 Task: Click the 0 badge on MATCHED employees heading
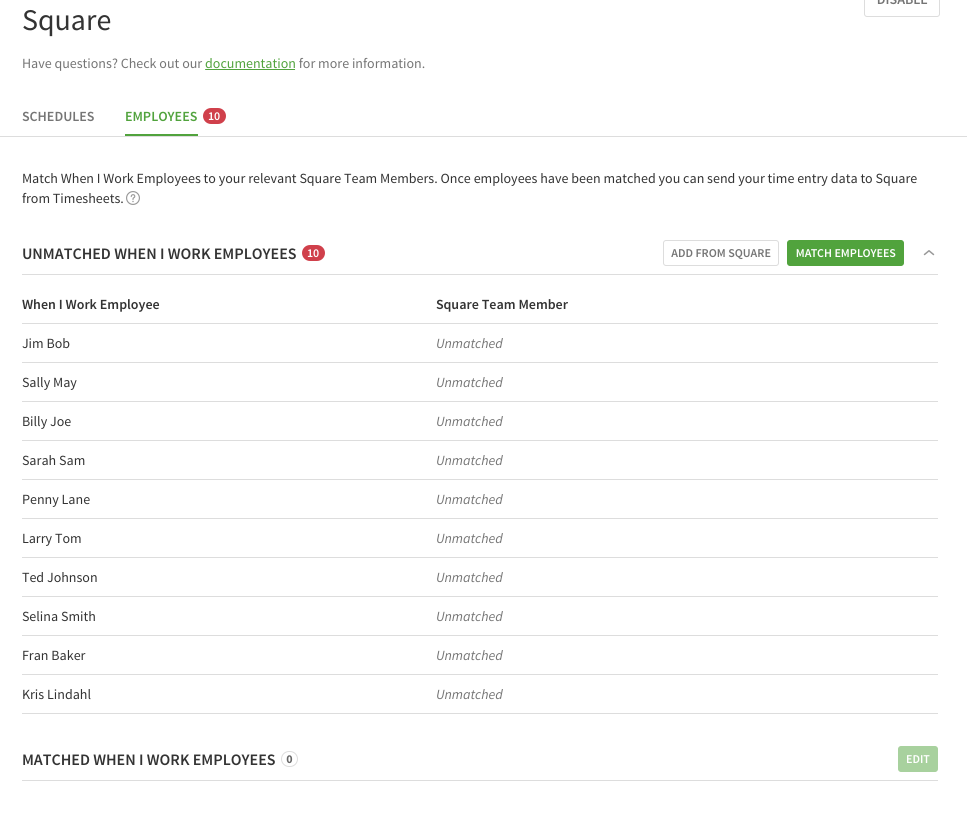click(289, 759)
